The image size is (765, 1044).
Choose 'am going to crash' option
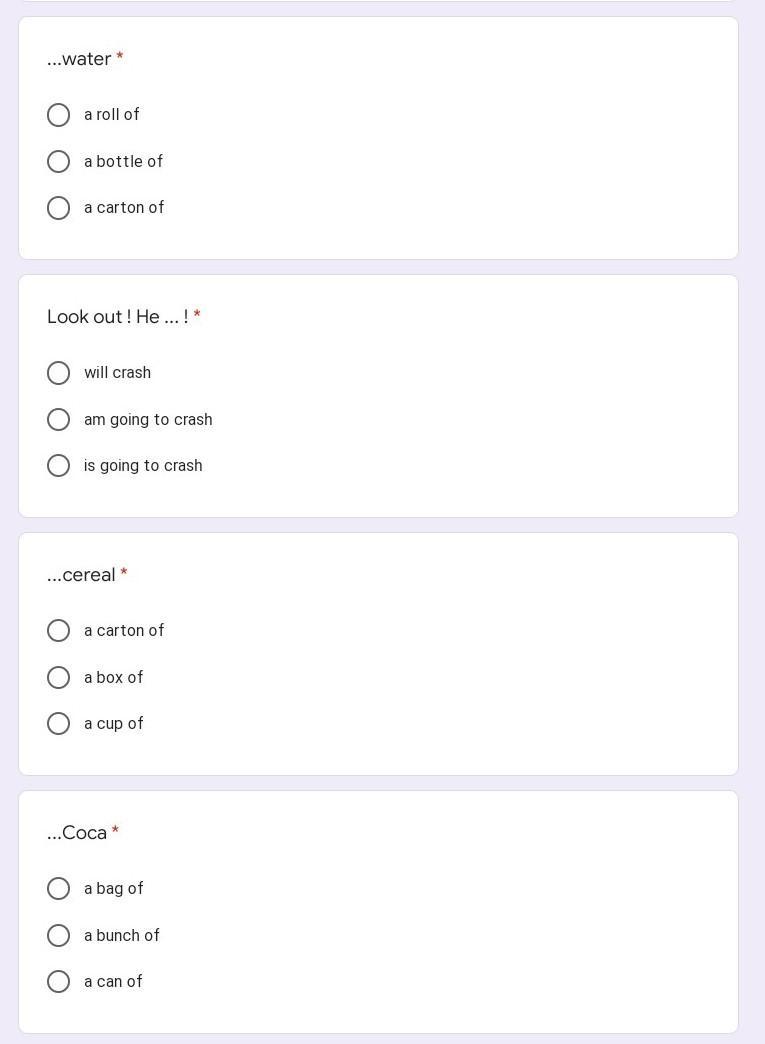click(59, 420)
